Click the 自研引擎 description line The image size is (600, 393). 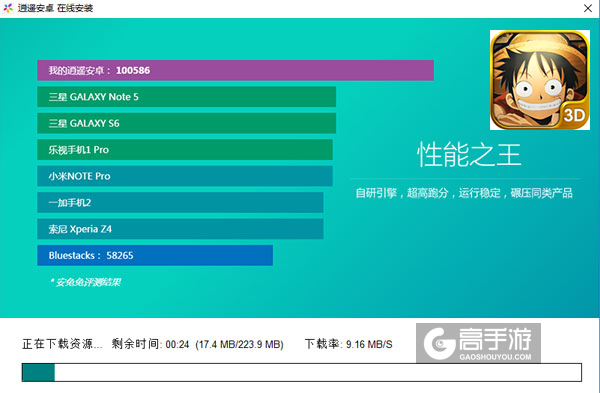pos(464,193)
